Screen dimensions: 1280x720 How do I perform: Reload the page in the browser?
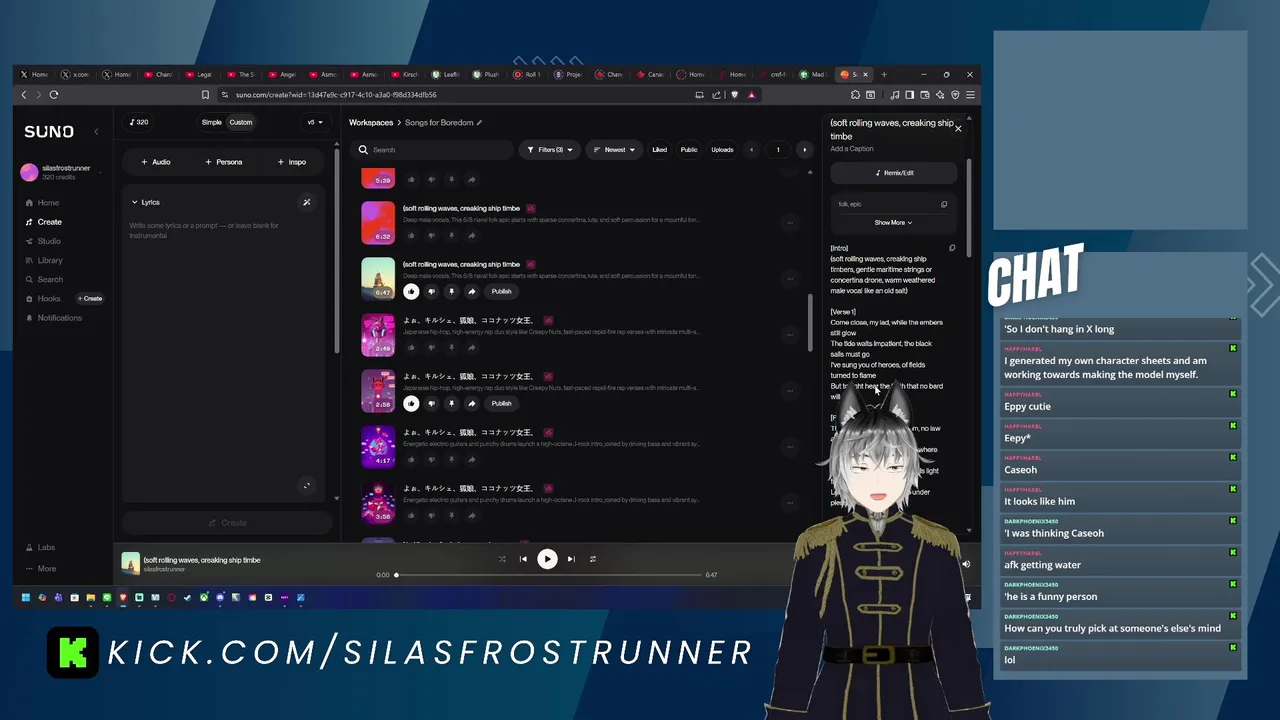pos(54,95)
